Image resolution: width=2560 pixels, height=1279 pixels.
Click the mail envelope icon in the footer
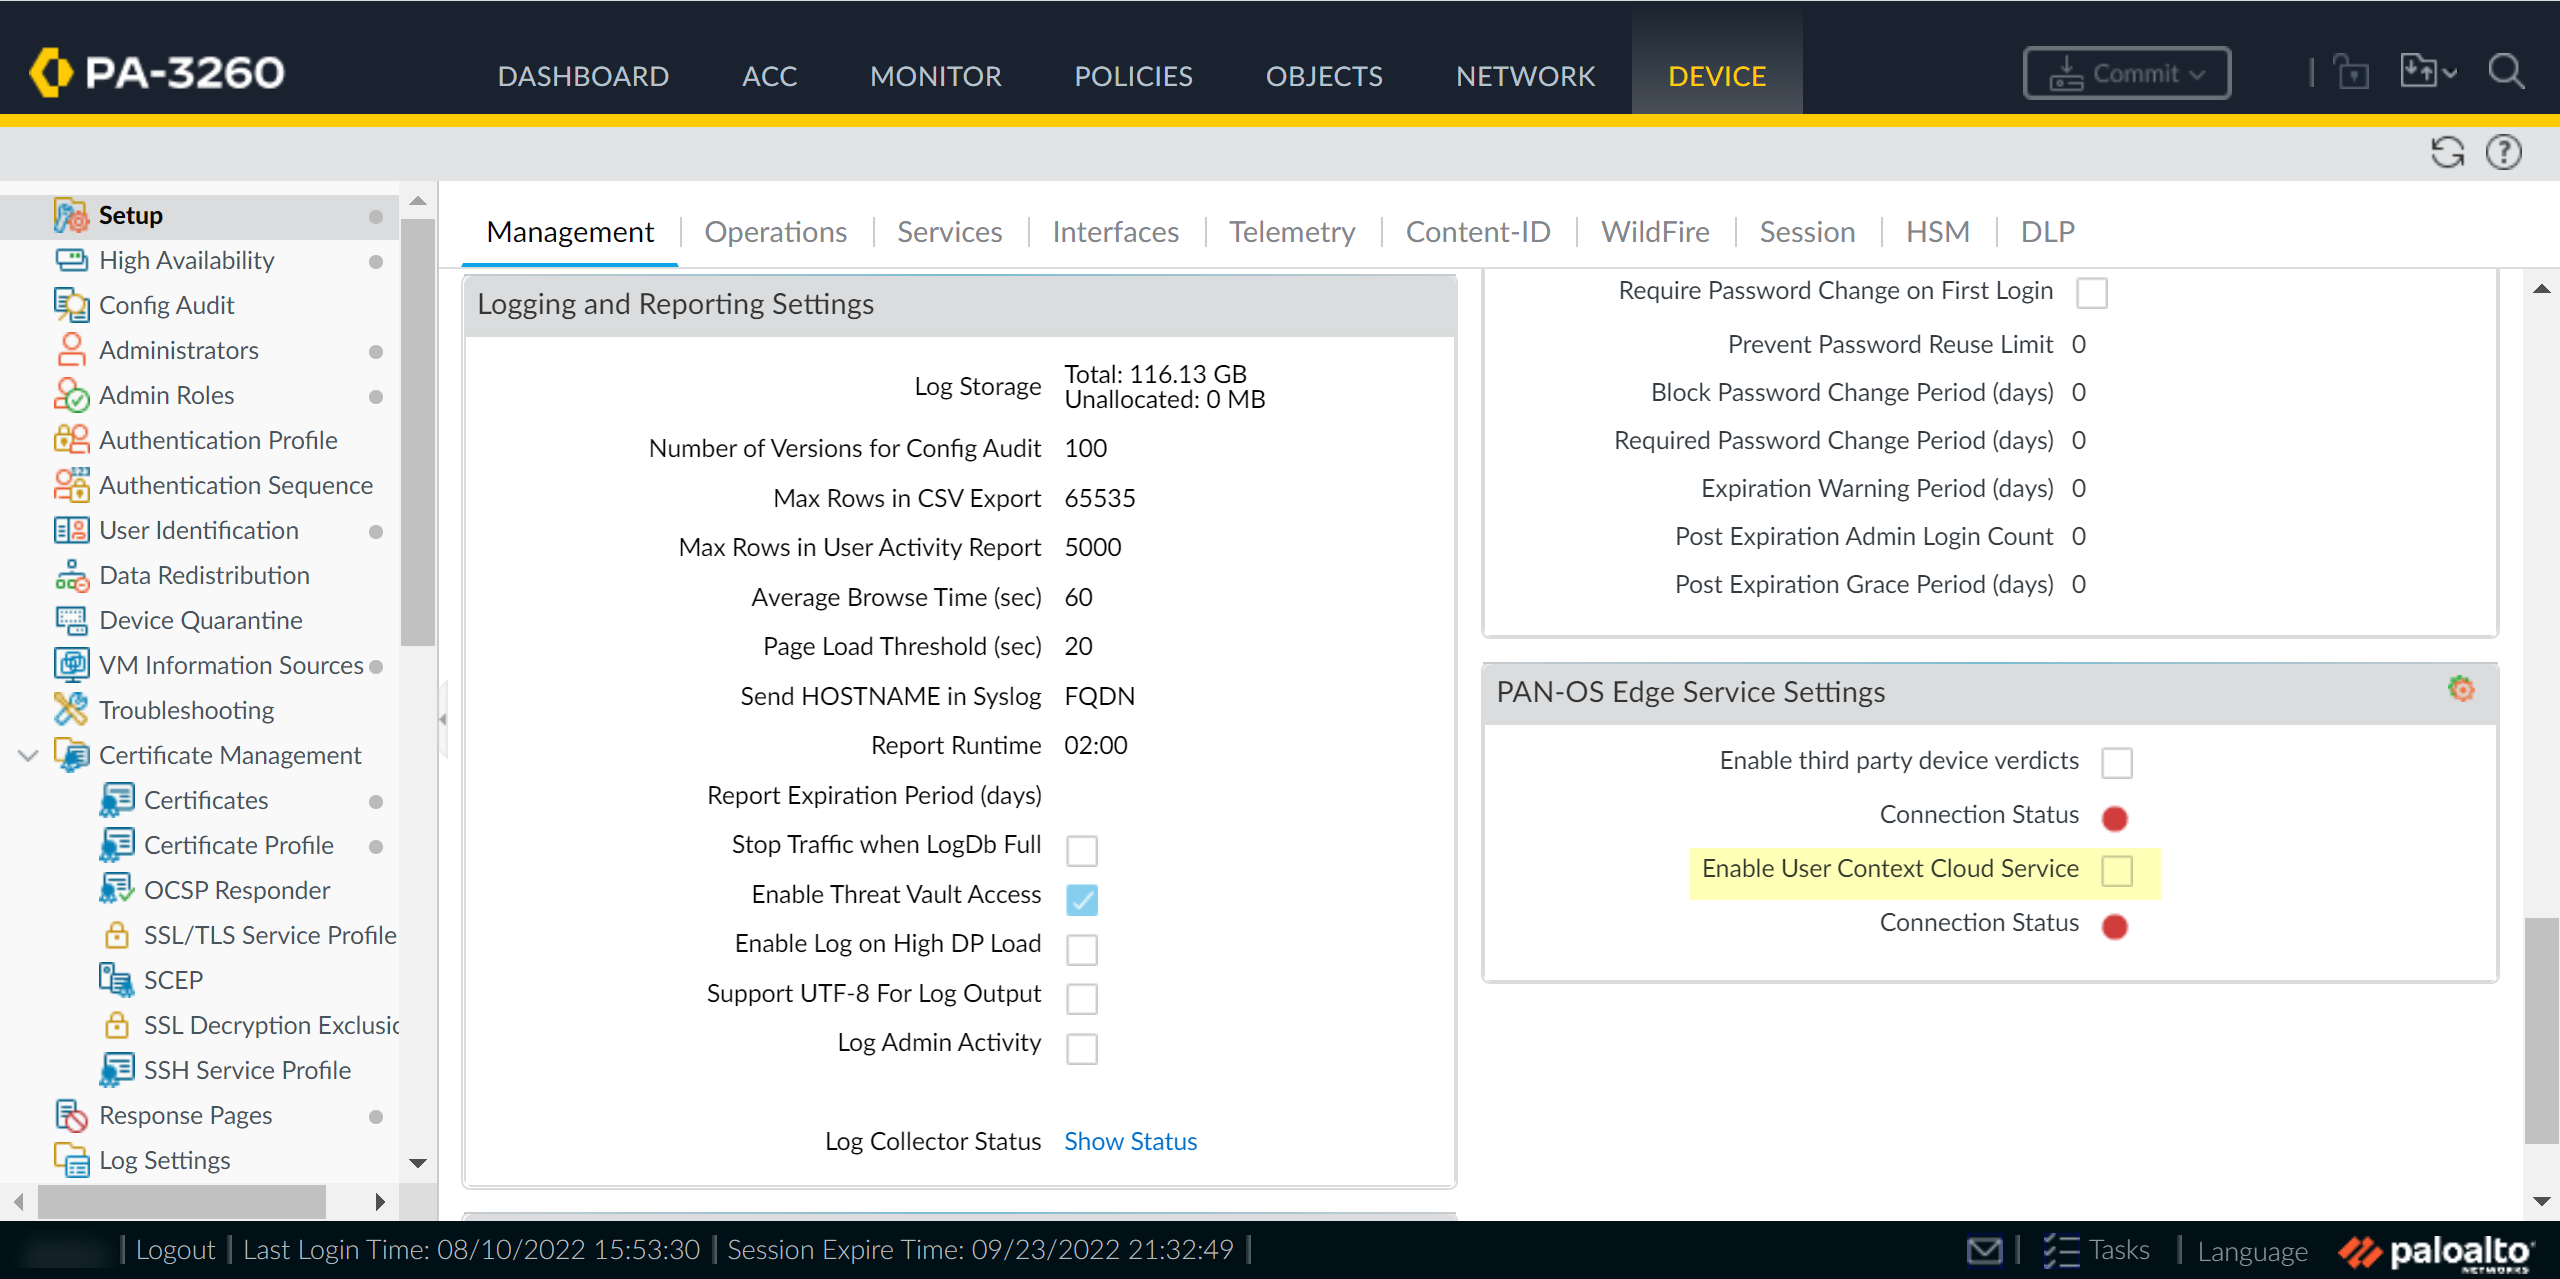(x=1984, y=1250)
